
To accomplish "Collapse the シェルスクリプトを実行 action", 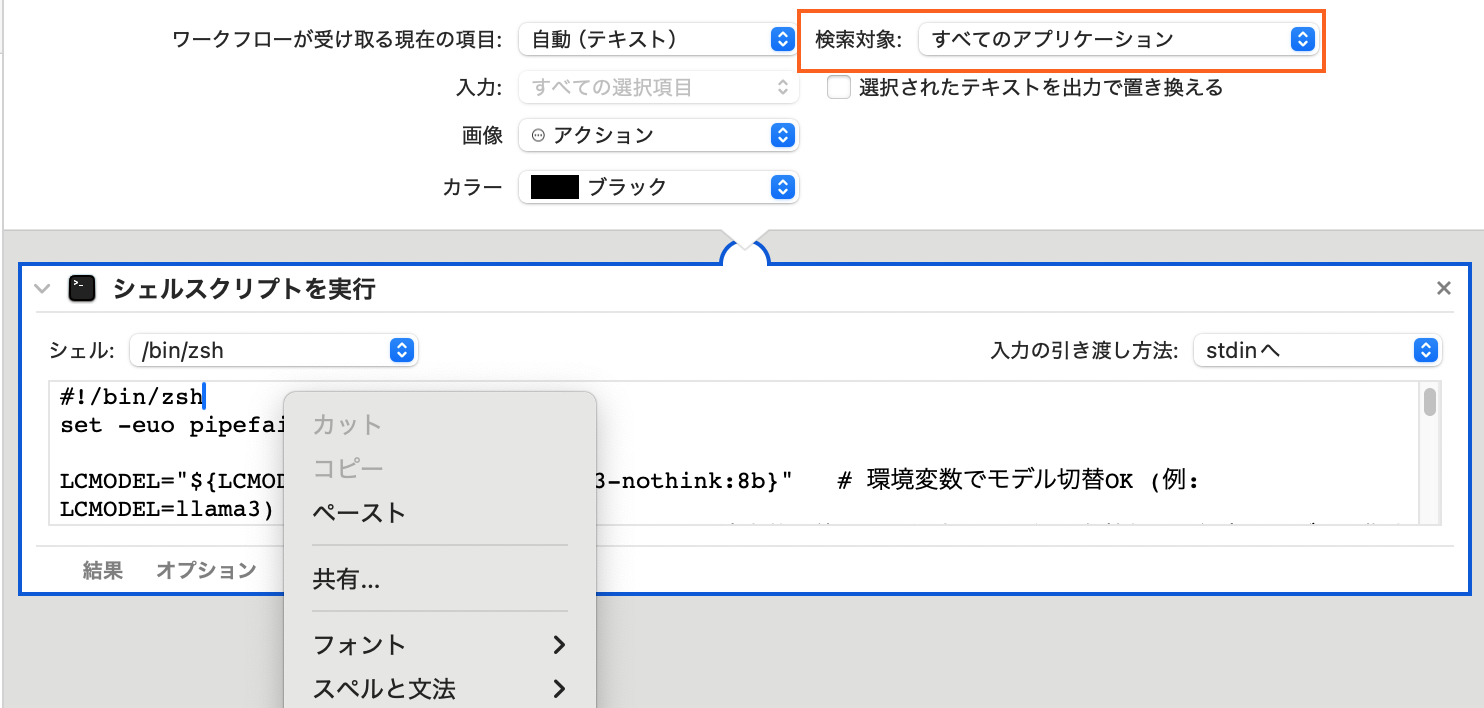I will click(40, 288).
